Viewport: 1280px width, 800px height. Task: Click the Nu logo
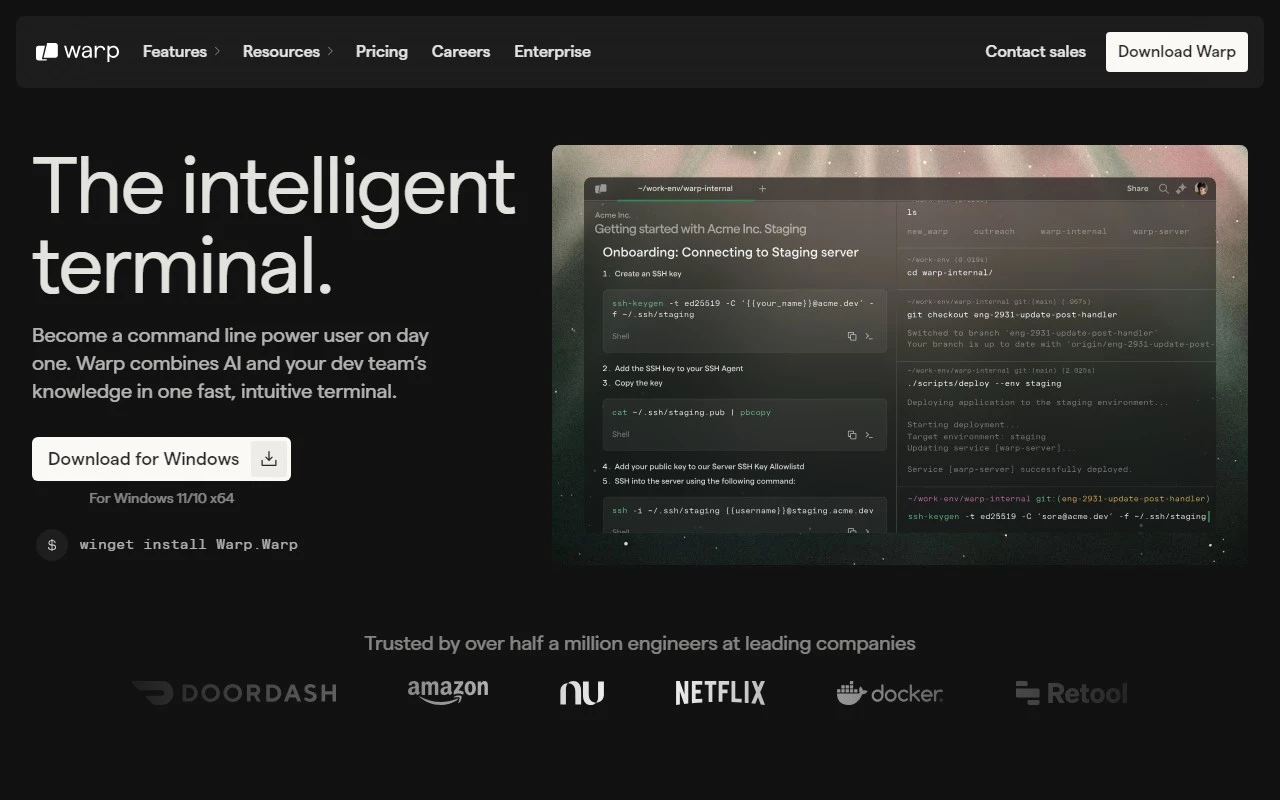(x=582, y=693)
